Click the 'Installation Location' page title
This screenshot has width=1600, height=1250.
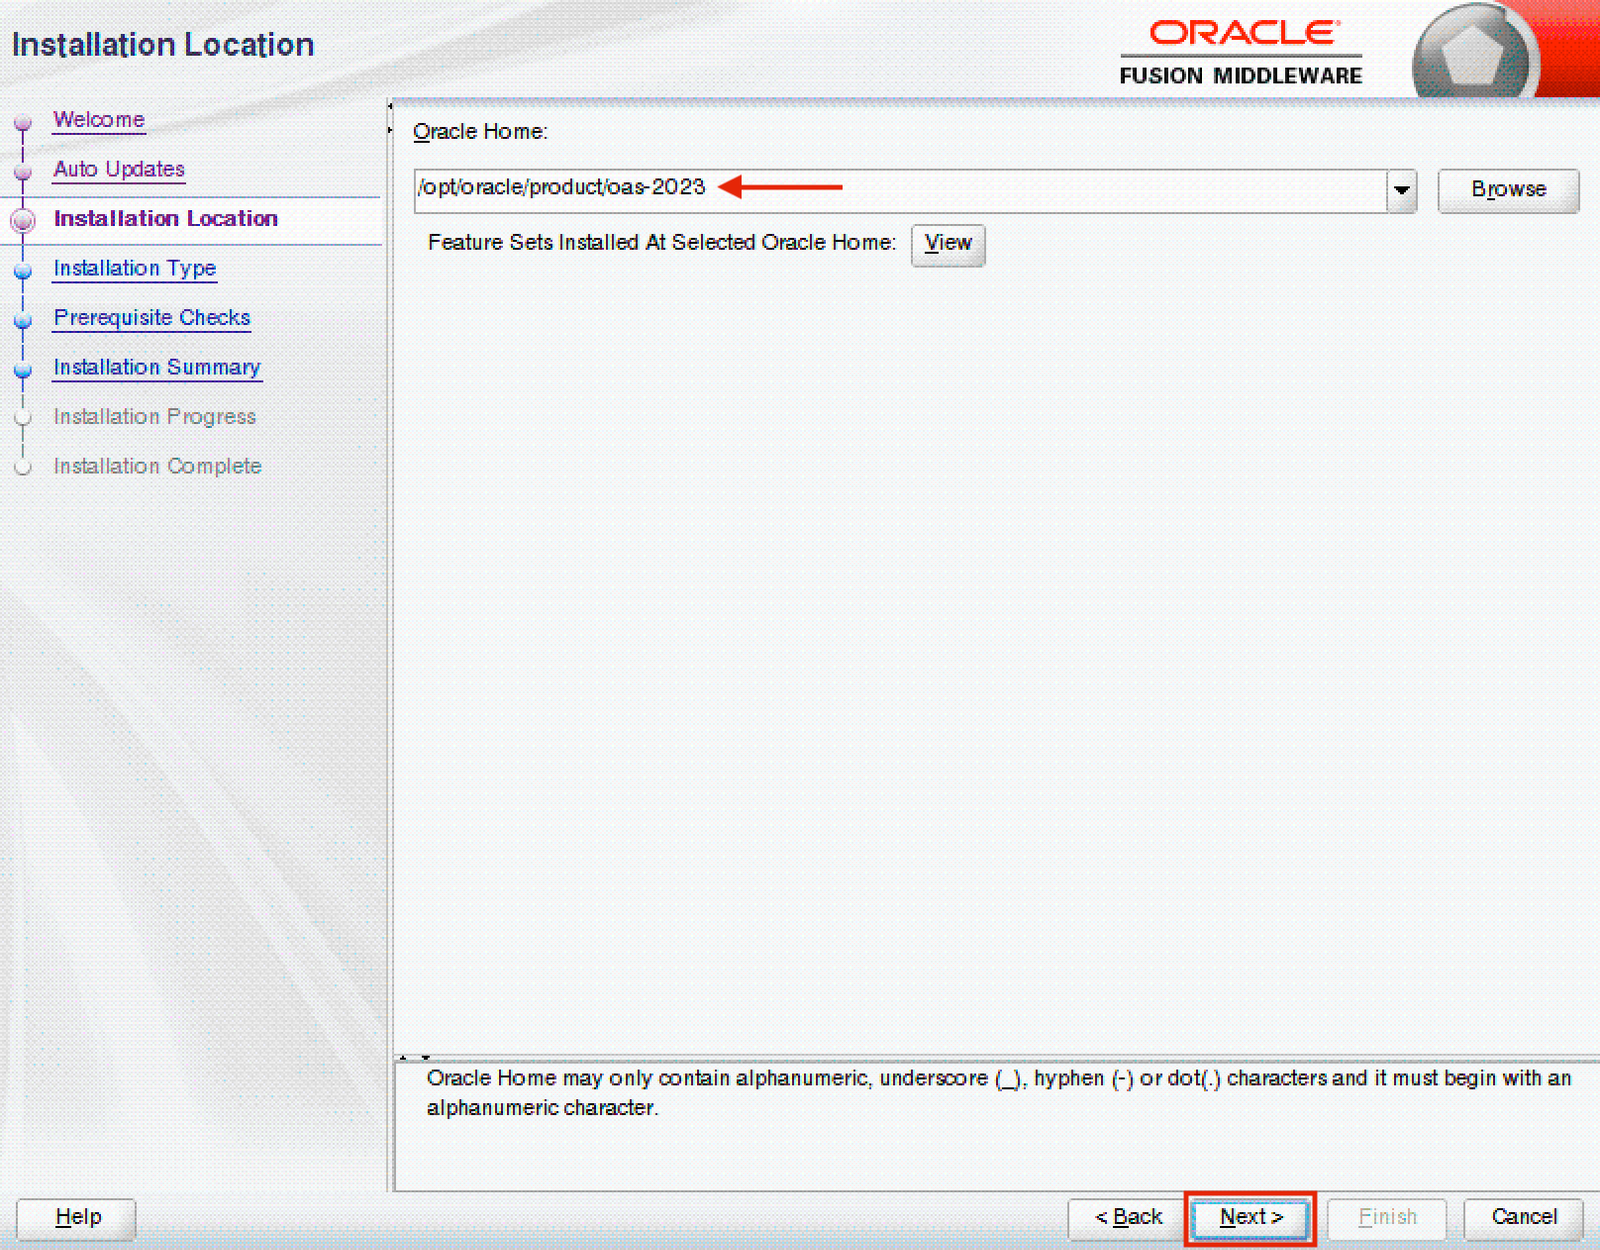163,45
